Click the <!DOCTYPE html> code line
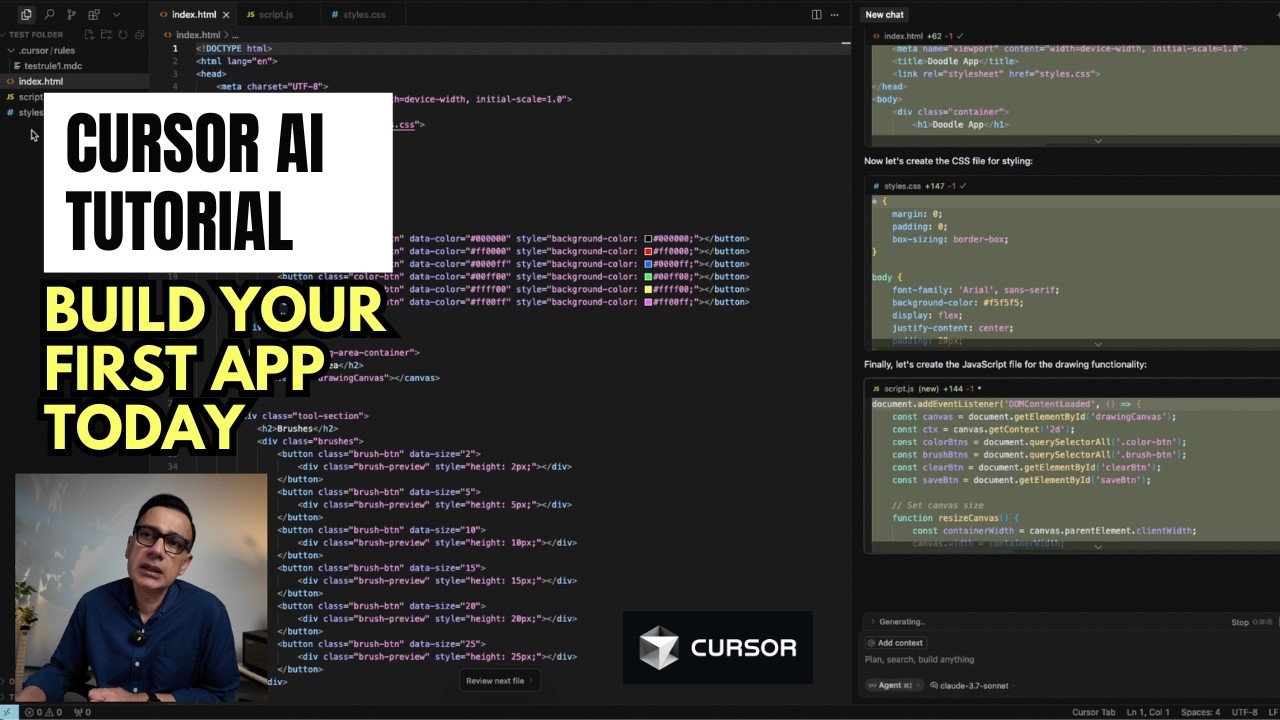 [x=234, y=48]
